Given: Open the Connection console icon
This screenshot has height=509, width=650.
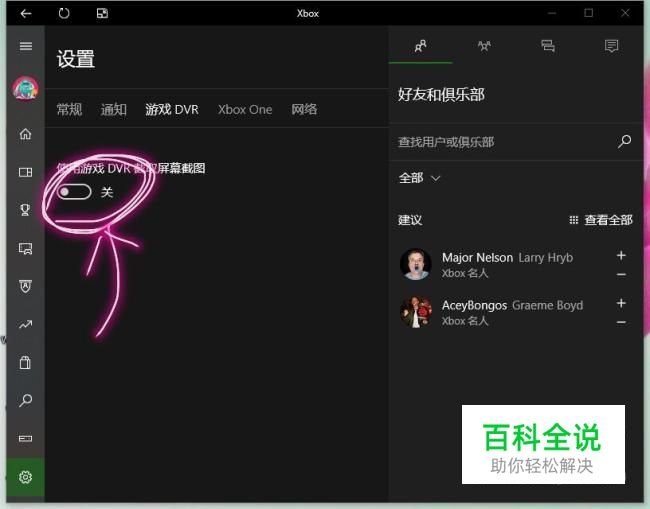Looking at the screenshot, I should (25, 439).
